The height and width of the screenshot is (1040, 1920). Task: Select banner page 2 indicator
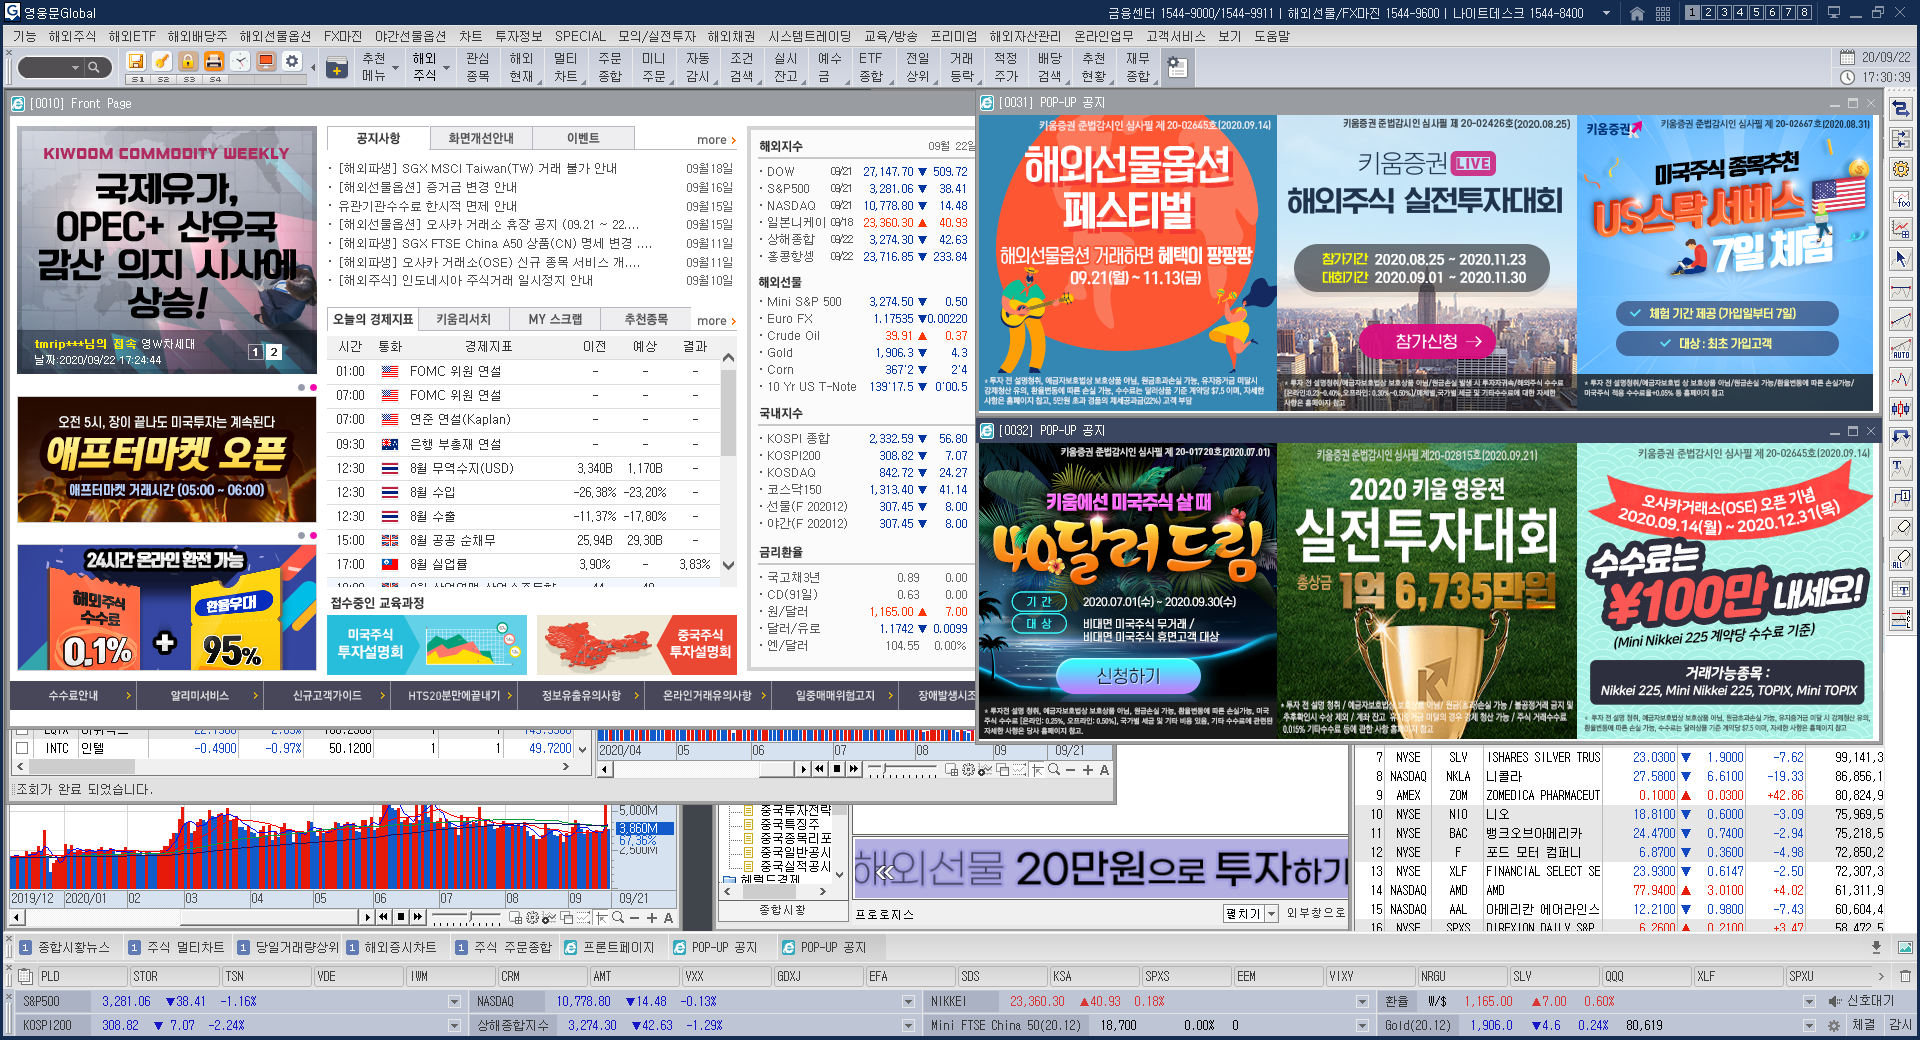click(x=274, y=352)
